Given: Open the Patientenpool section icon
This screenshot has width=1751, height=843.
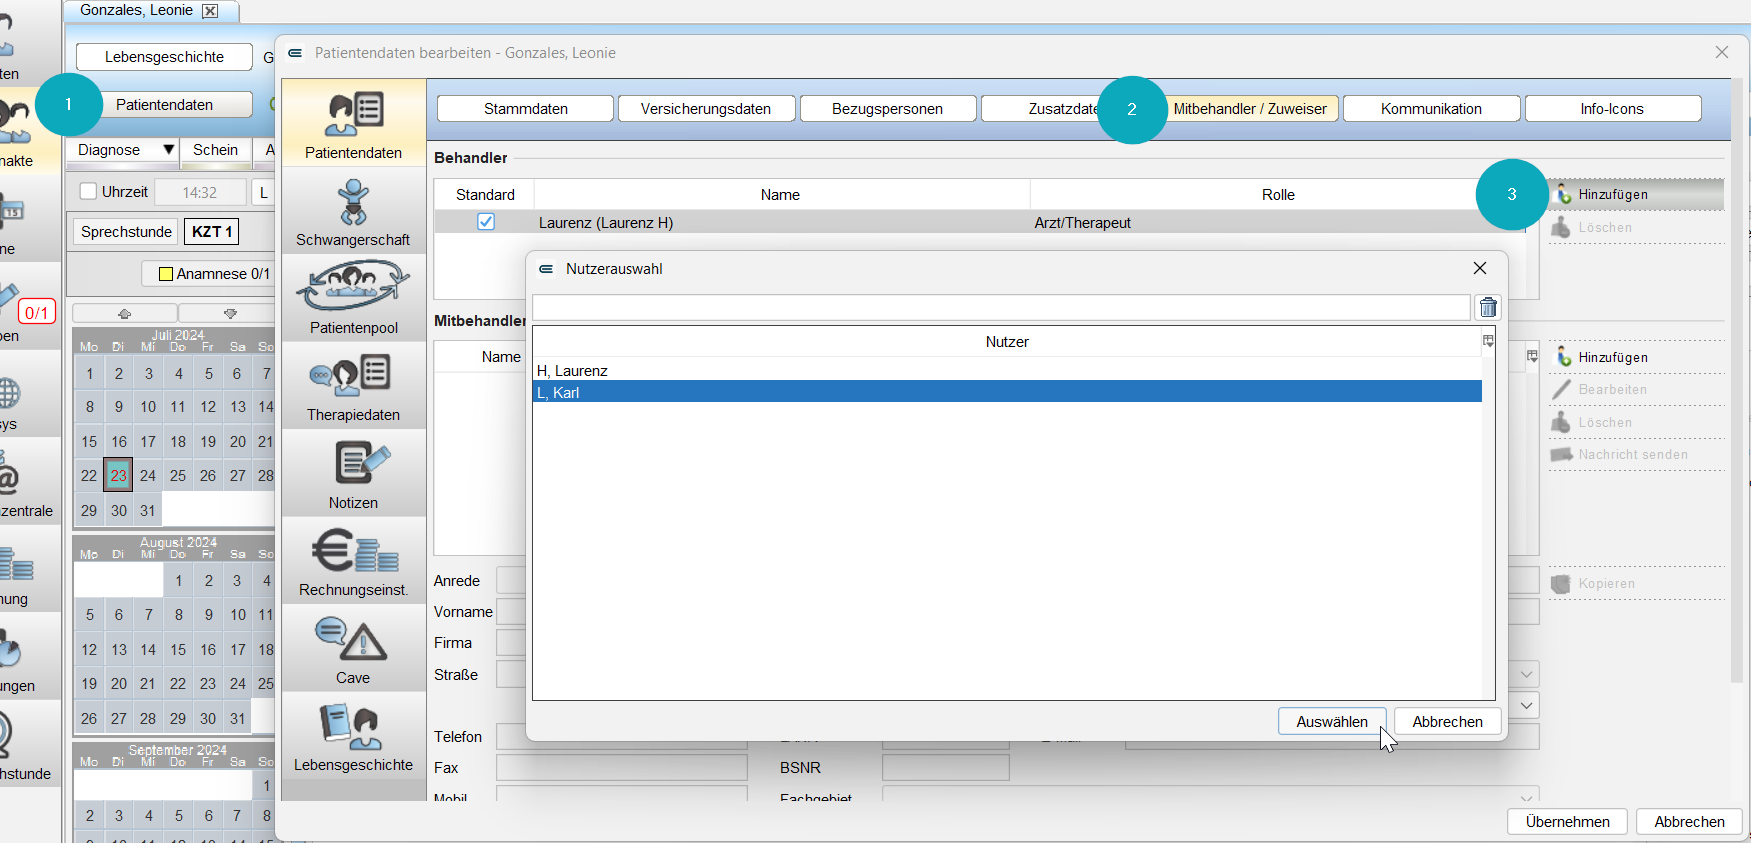Looking at the screenshot, I should pyautogui.click(x=353, y=299).
